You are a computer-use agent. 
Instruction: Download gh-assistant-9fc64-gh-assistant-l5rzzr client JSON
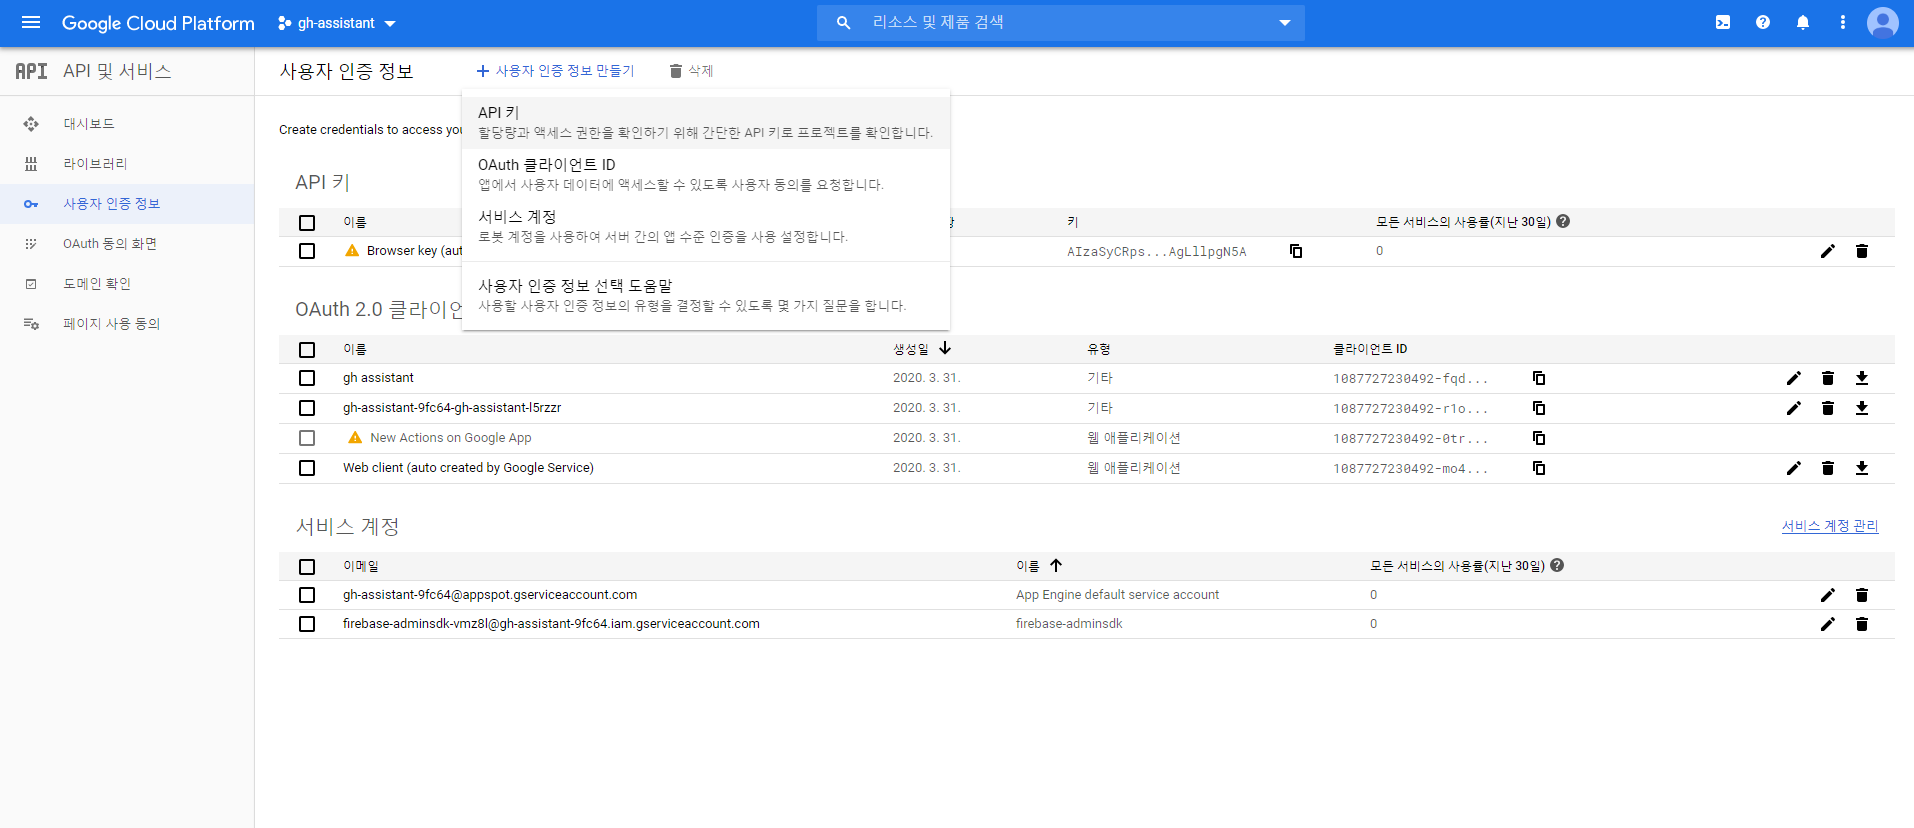point(1862,408)
